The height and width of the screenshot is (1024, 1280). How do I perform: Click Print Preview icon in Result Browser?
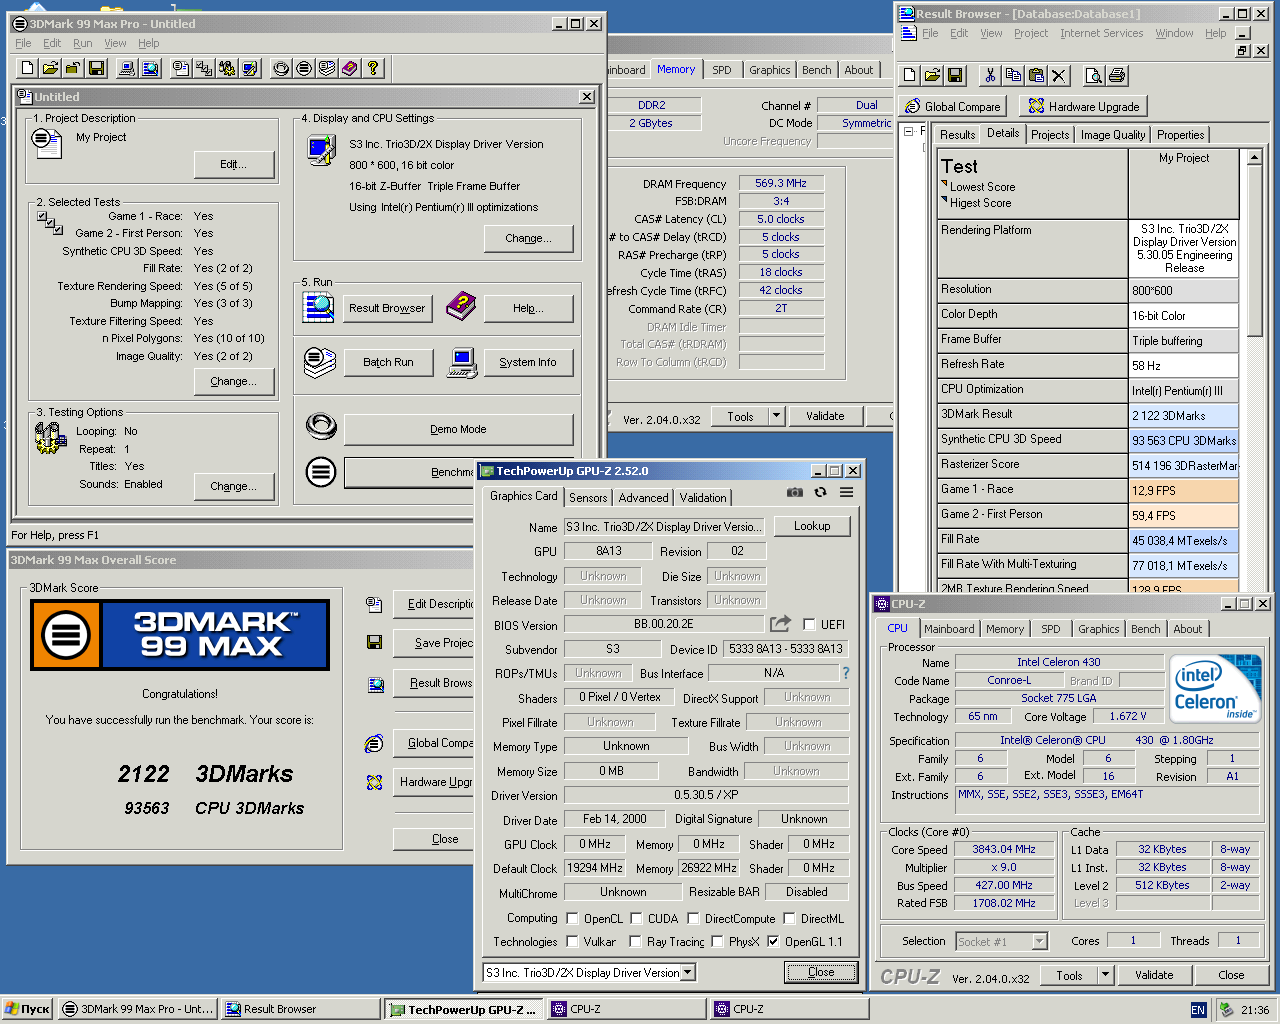pos(1094,75)
